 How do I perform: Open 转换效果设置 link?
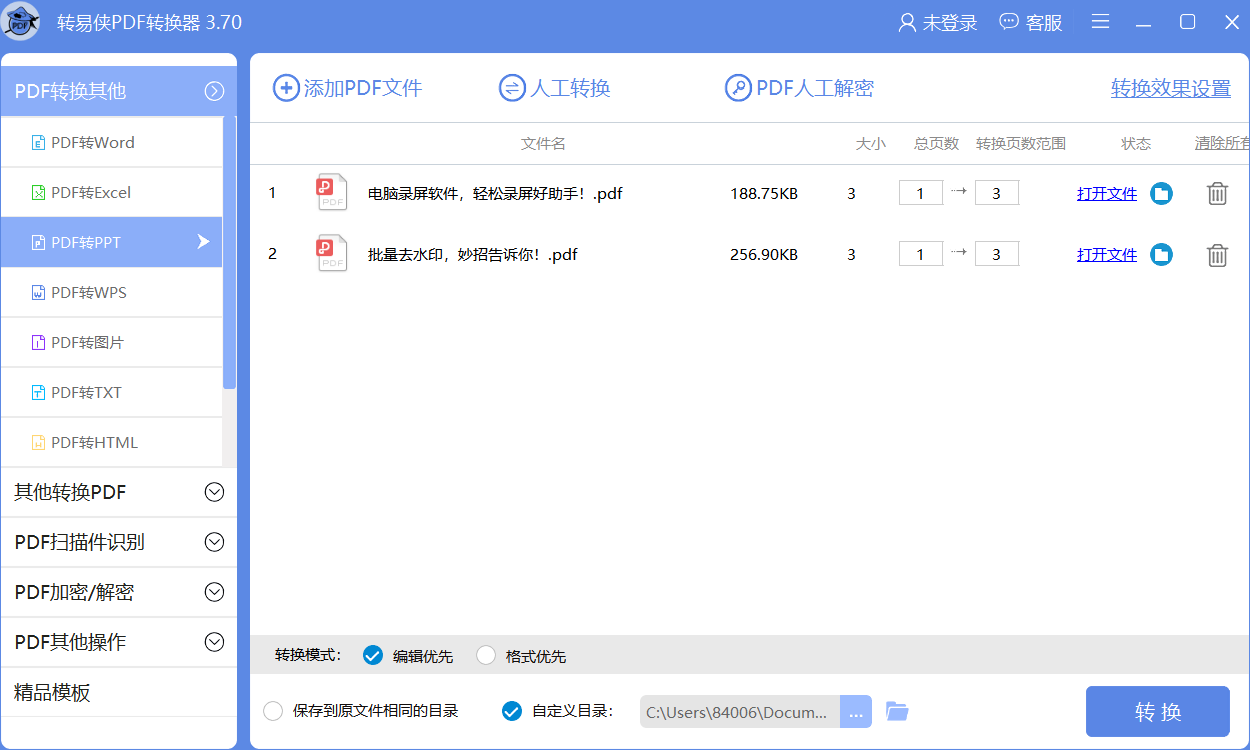coord(1171,89)
